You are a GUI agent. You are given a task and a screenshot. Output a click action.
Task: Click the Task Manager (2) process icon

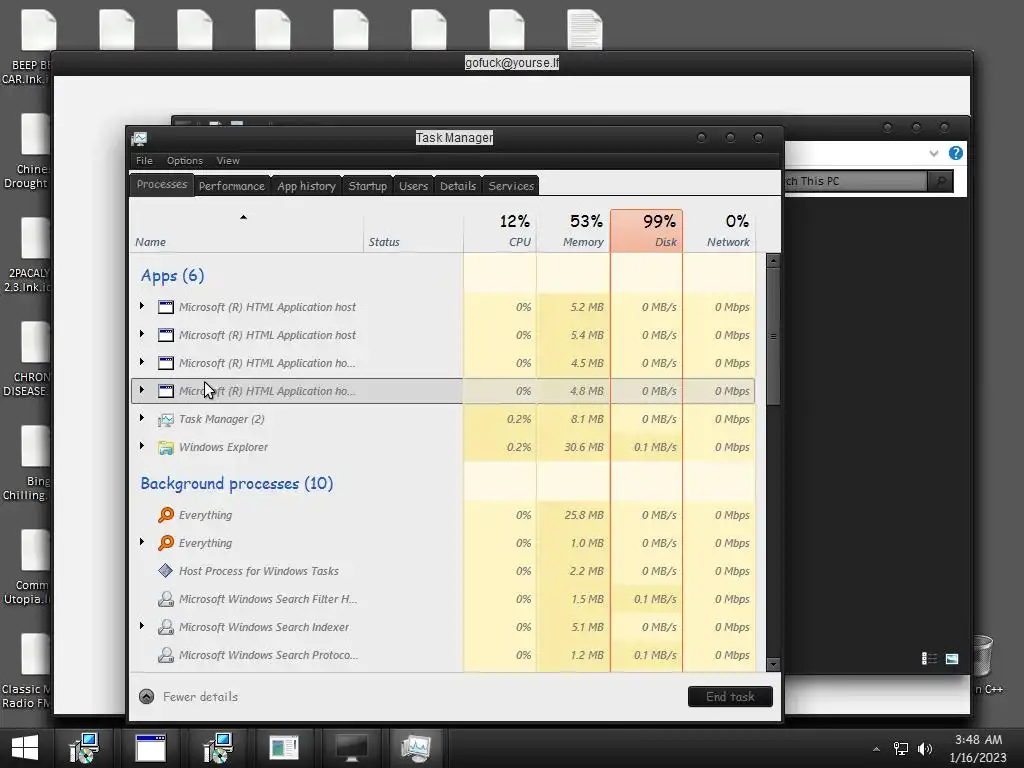(166, 419)
